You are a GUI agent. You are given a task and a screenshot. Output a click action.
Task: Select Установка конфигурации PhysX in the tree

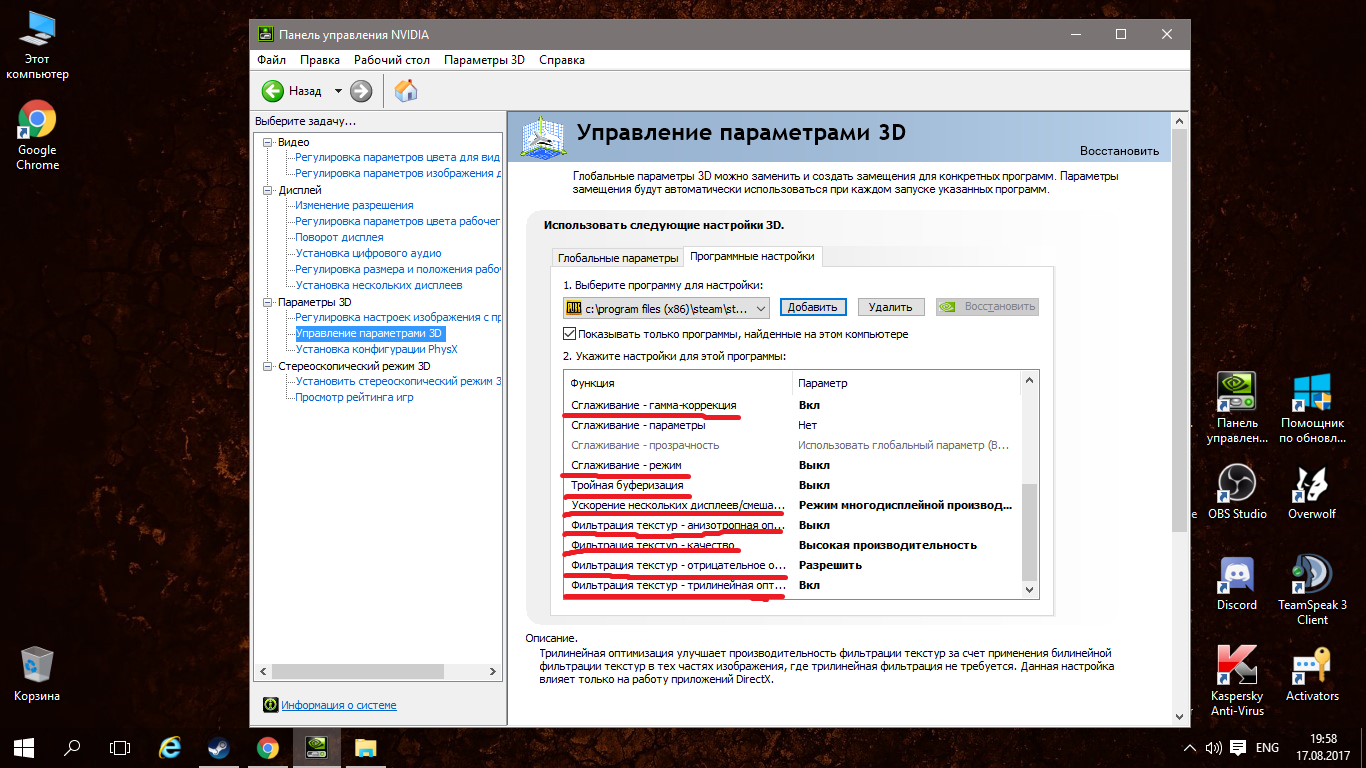(376, 350)
